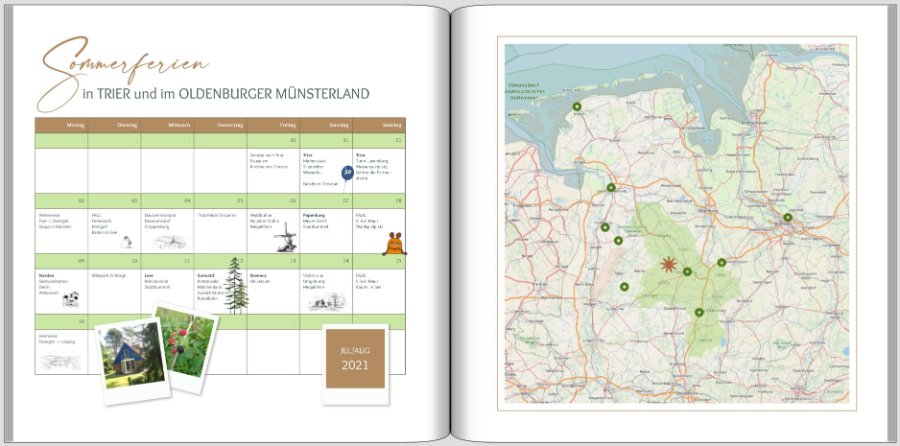
Task: Select green marker just right of red star
Action: tap(687, 272)
